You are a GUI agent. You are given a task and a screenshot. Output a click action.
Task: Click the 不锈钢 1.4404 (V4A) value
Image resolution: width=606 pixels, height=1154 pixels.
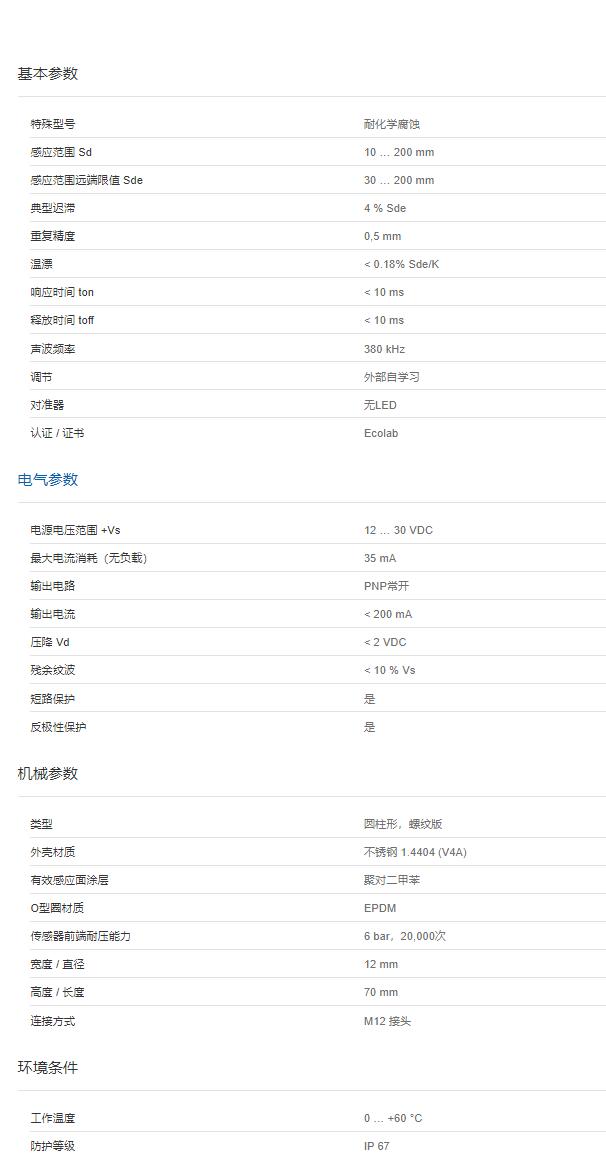(x=415, y=852)
